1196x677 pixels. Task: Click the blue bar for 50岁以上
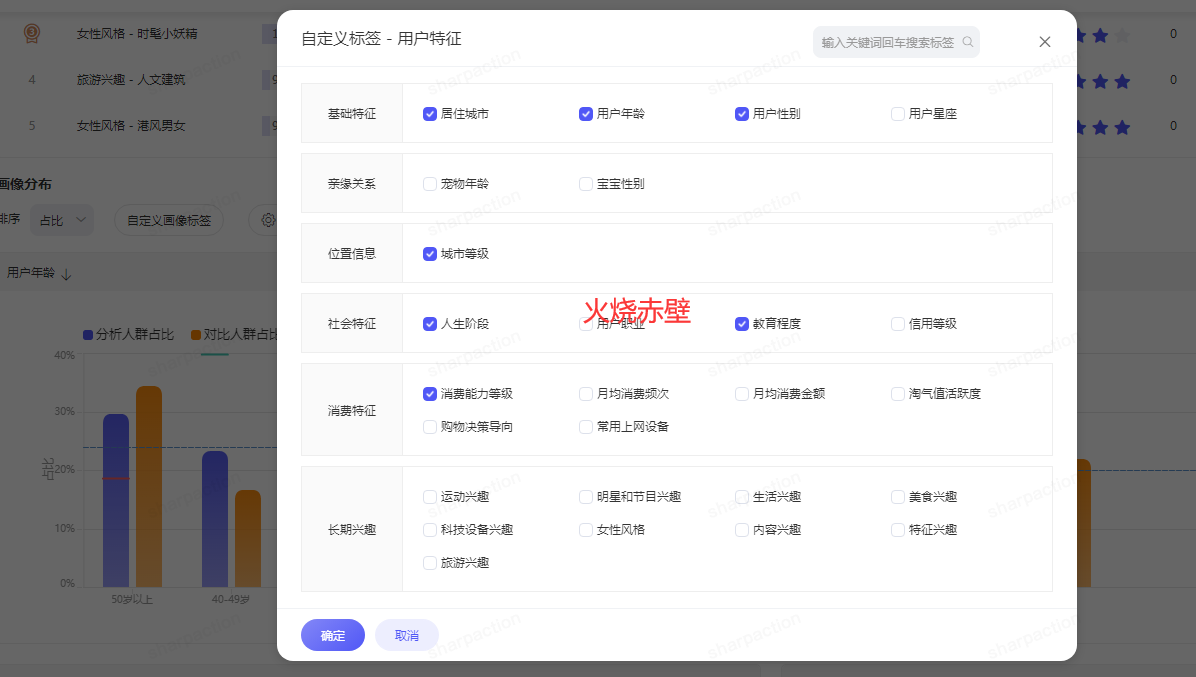coord(116,501)
